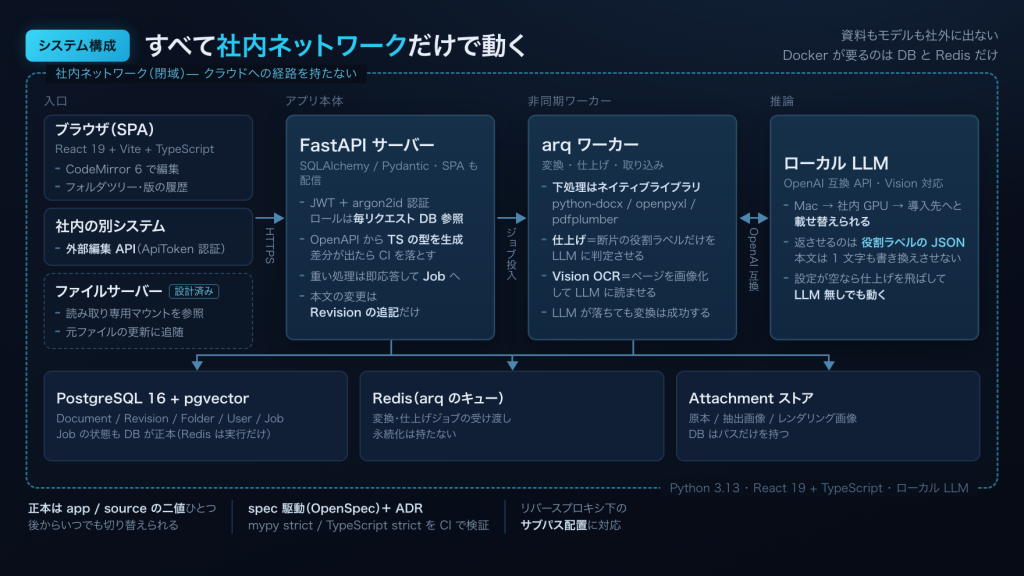Image resolution: width=1024 pixels, height=576 pixels.
Task: Click the 推論 column label
Action: [x=782, y=101]
